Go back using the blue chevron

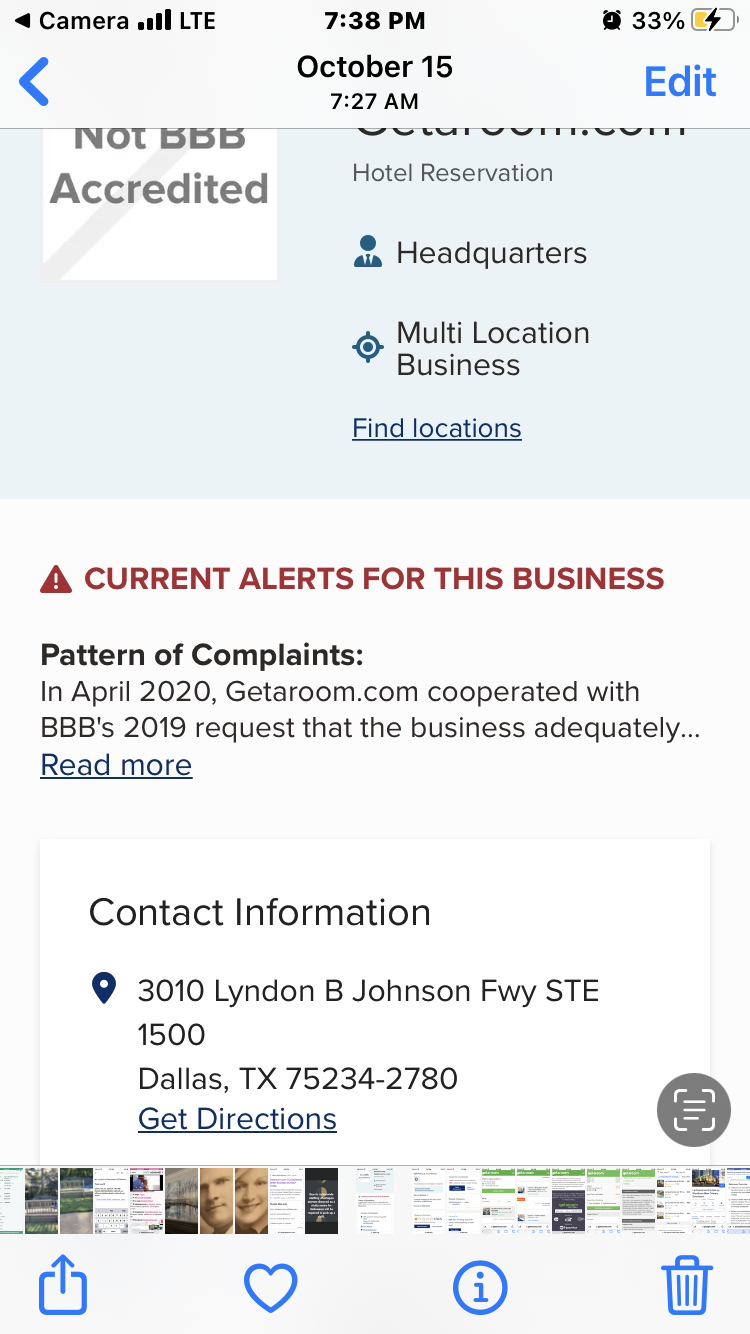35,82
